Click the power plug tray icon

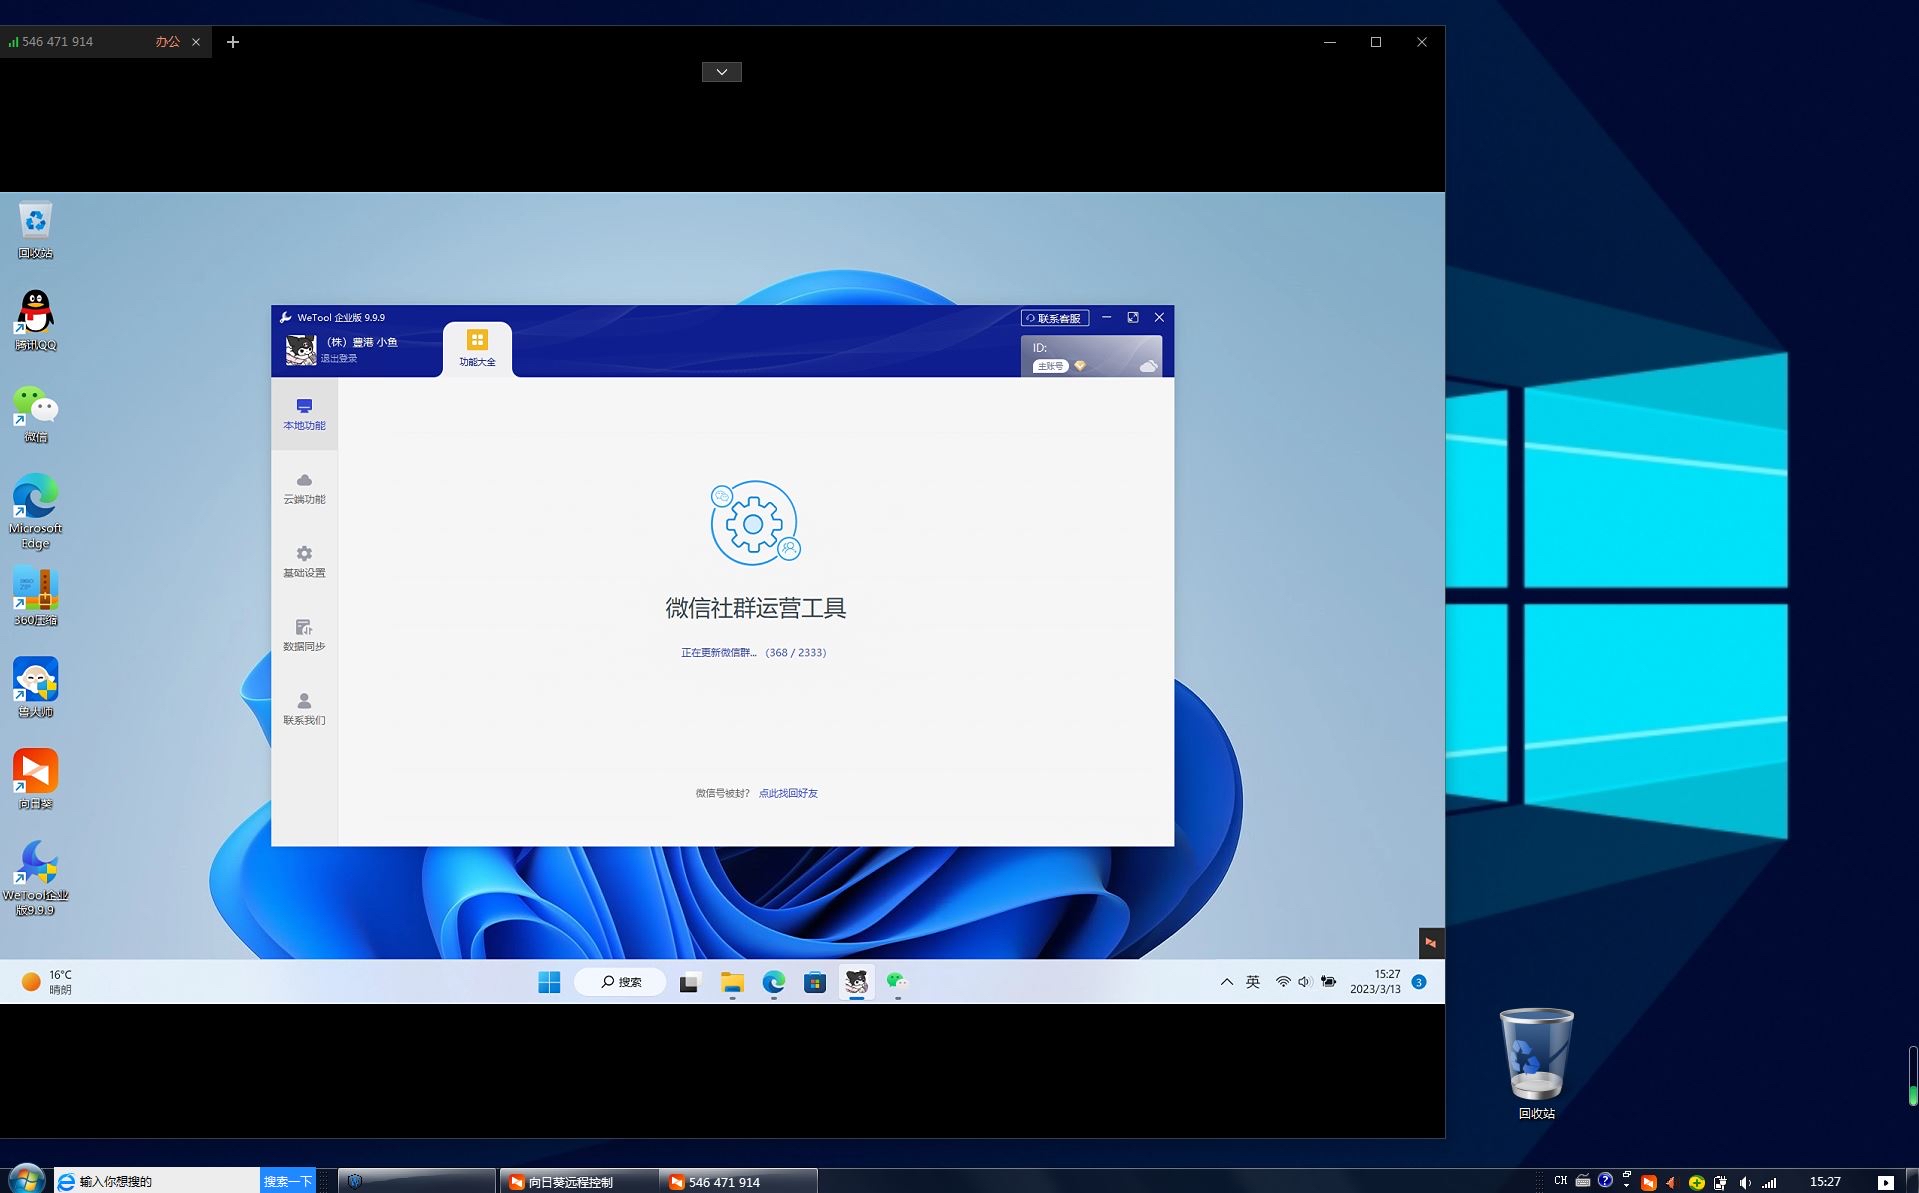[1720, 1182]
